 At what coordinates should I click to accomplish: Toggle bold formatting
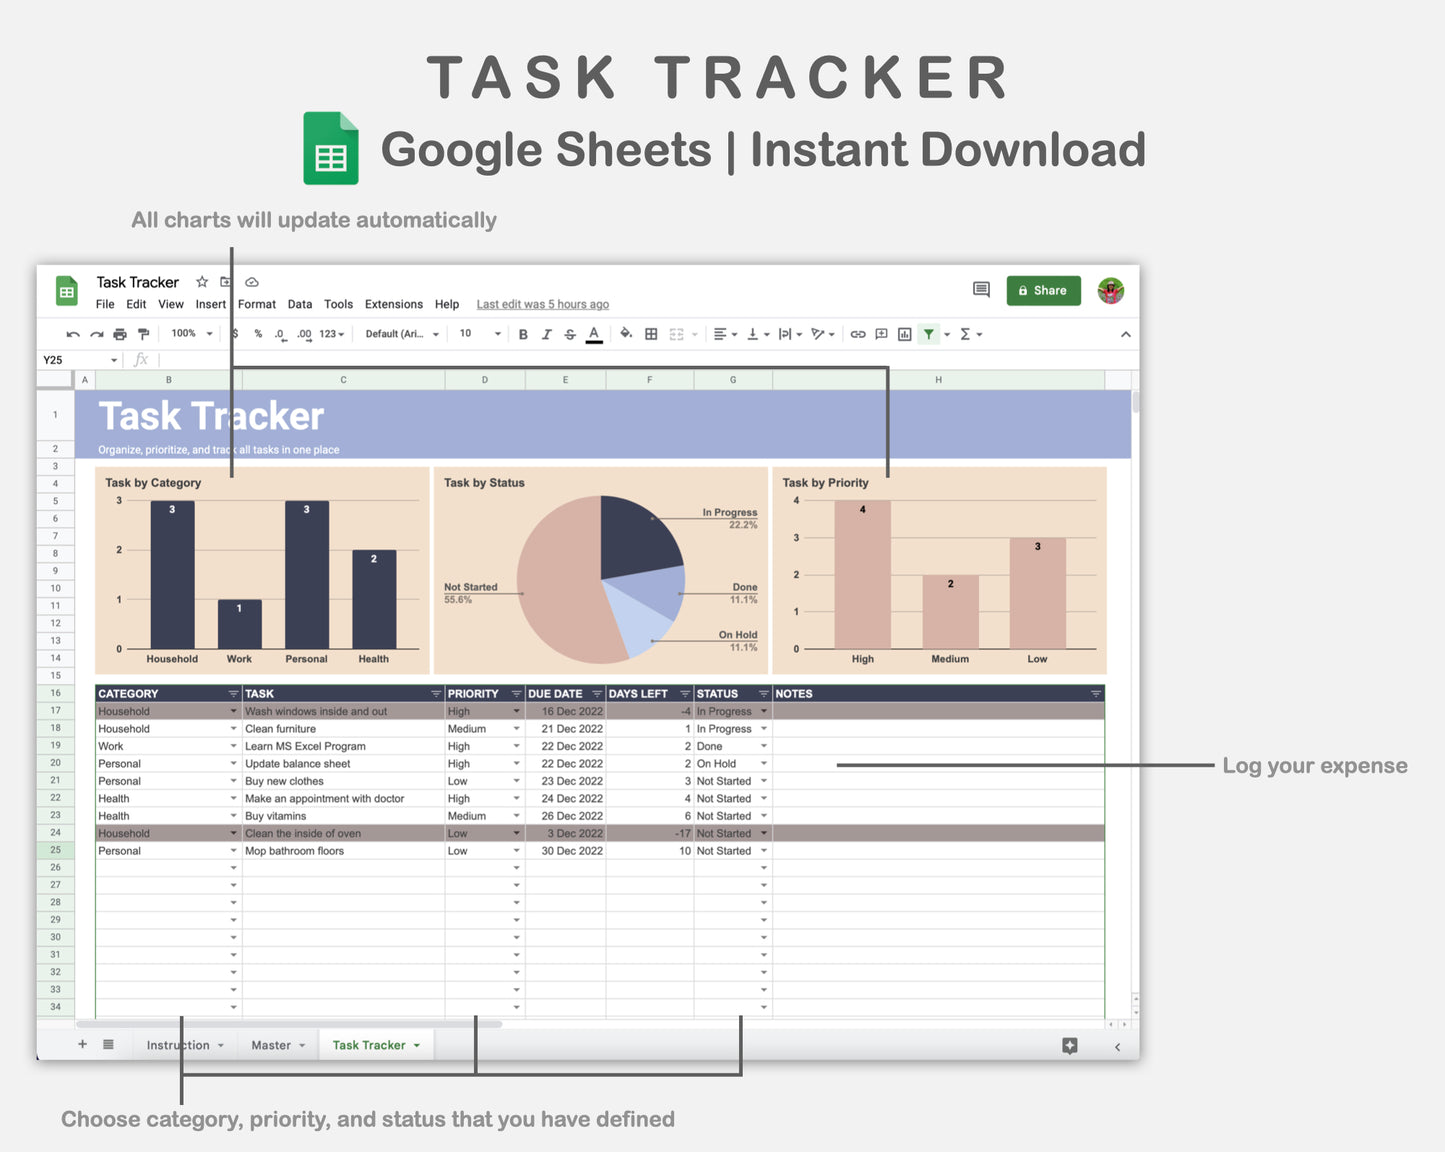(x=523, y=334)
